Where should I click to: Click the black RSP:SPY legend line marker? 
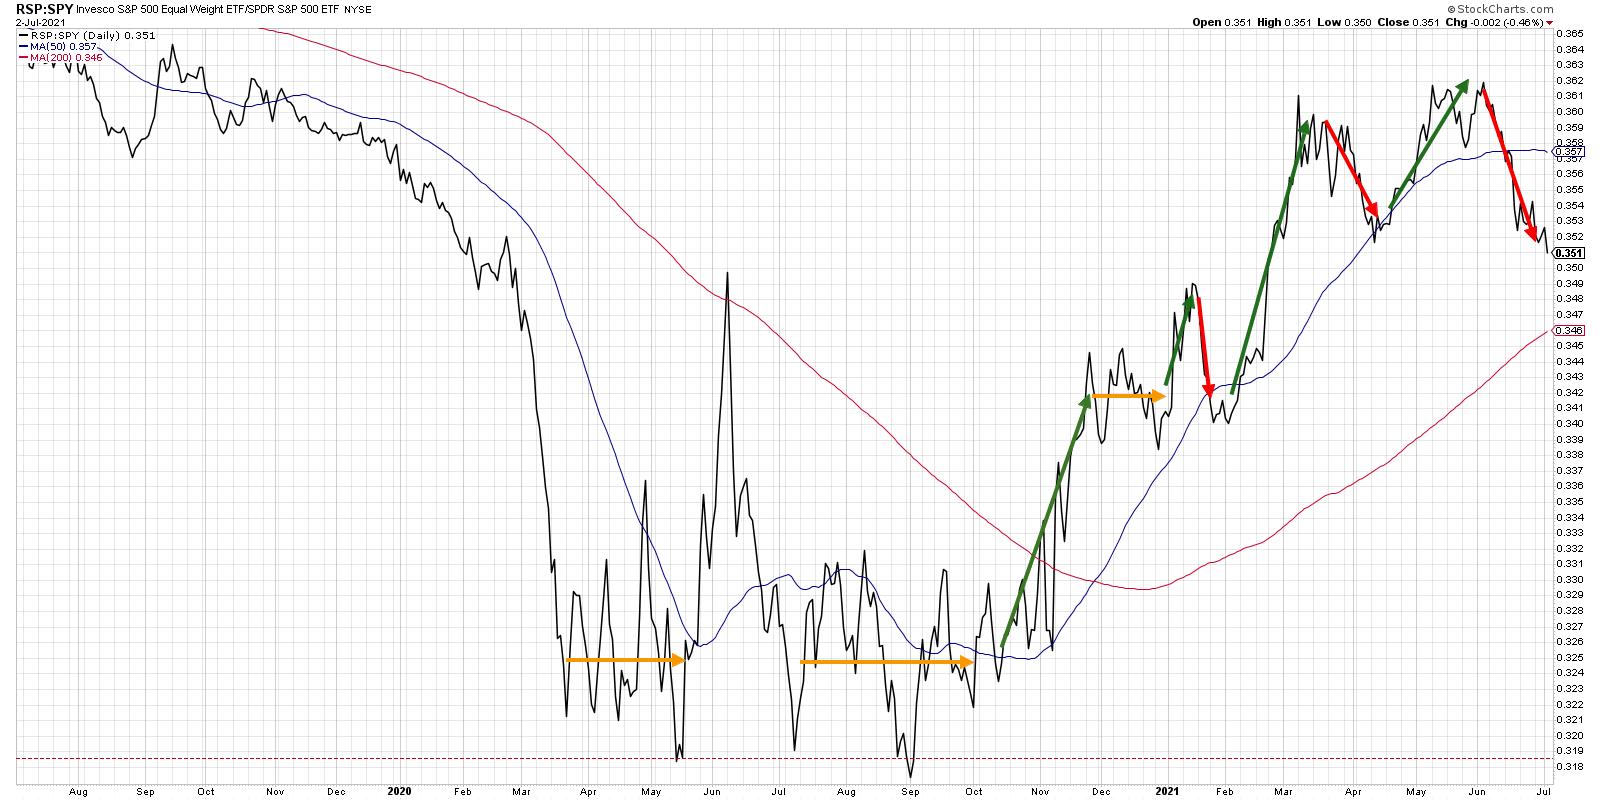click(23, 34)
